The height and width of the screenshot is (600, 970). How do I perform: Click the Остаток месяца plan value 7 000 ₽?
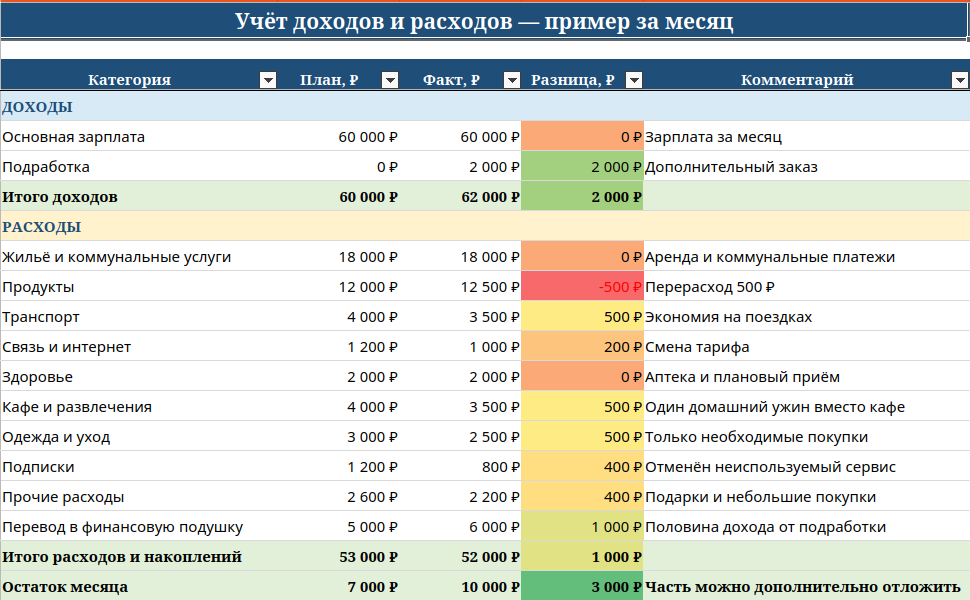click(338, 586)
